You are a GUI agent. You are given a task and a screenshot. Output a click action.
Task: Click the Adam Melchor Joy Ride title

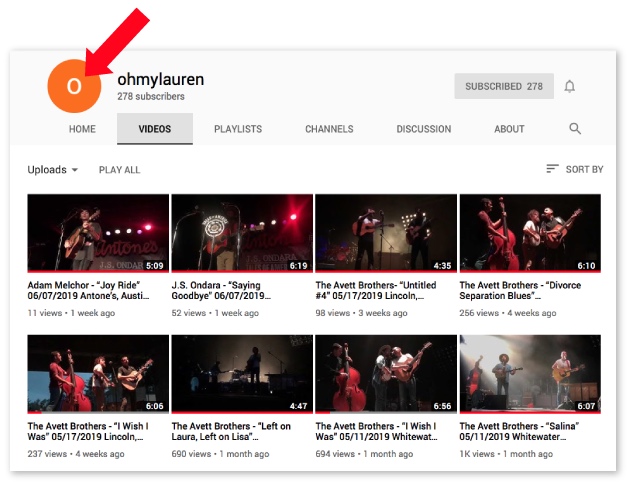(x=88, y=290)
